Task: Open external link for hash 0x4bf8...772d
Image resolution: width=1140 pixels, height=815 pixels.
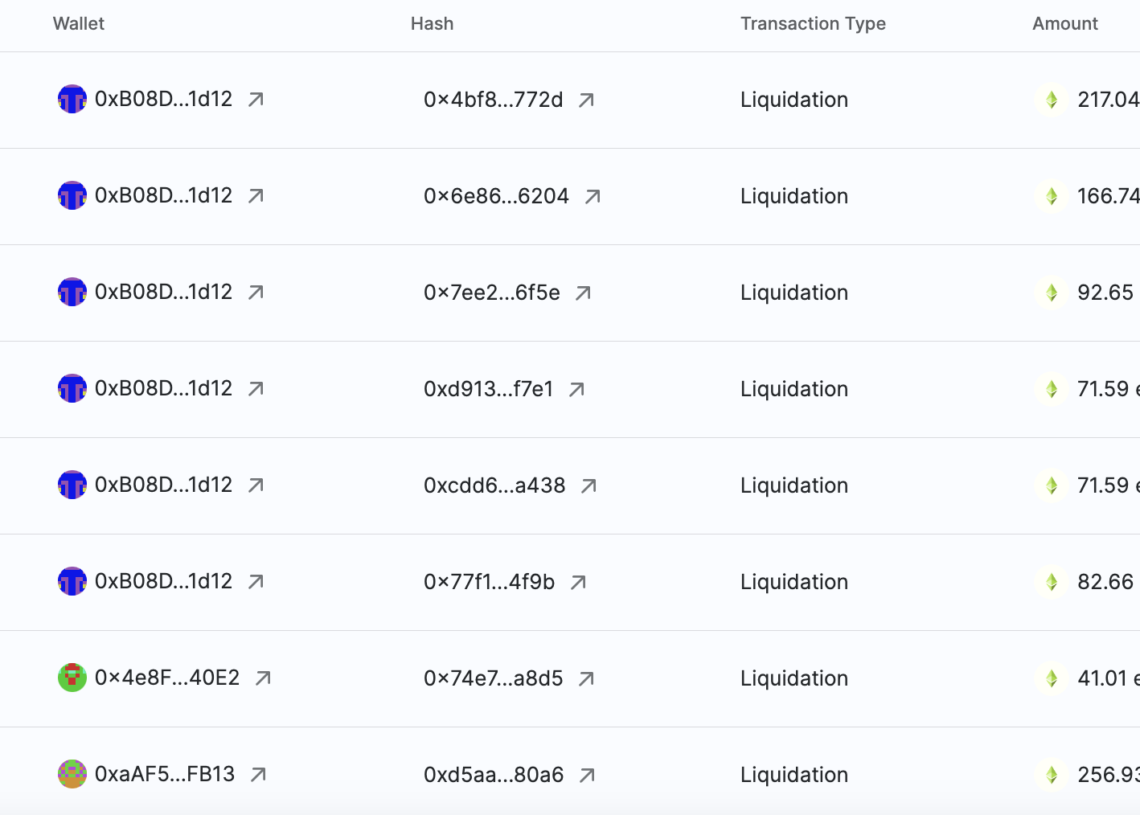Action: [x=587, y=100]
